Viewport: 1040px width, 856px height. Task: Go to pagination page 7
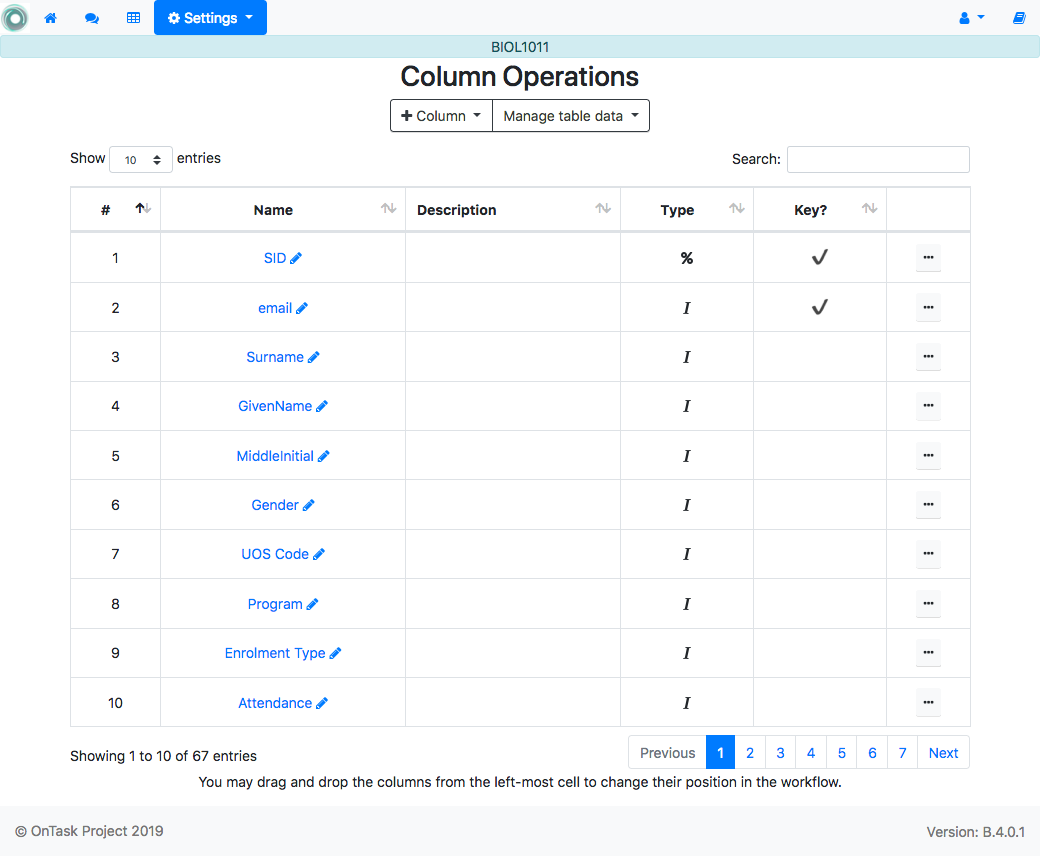[902, 753]
